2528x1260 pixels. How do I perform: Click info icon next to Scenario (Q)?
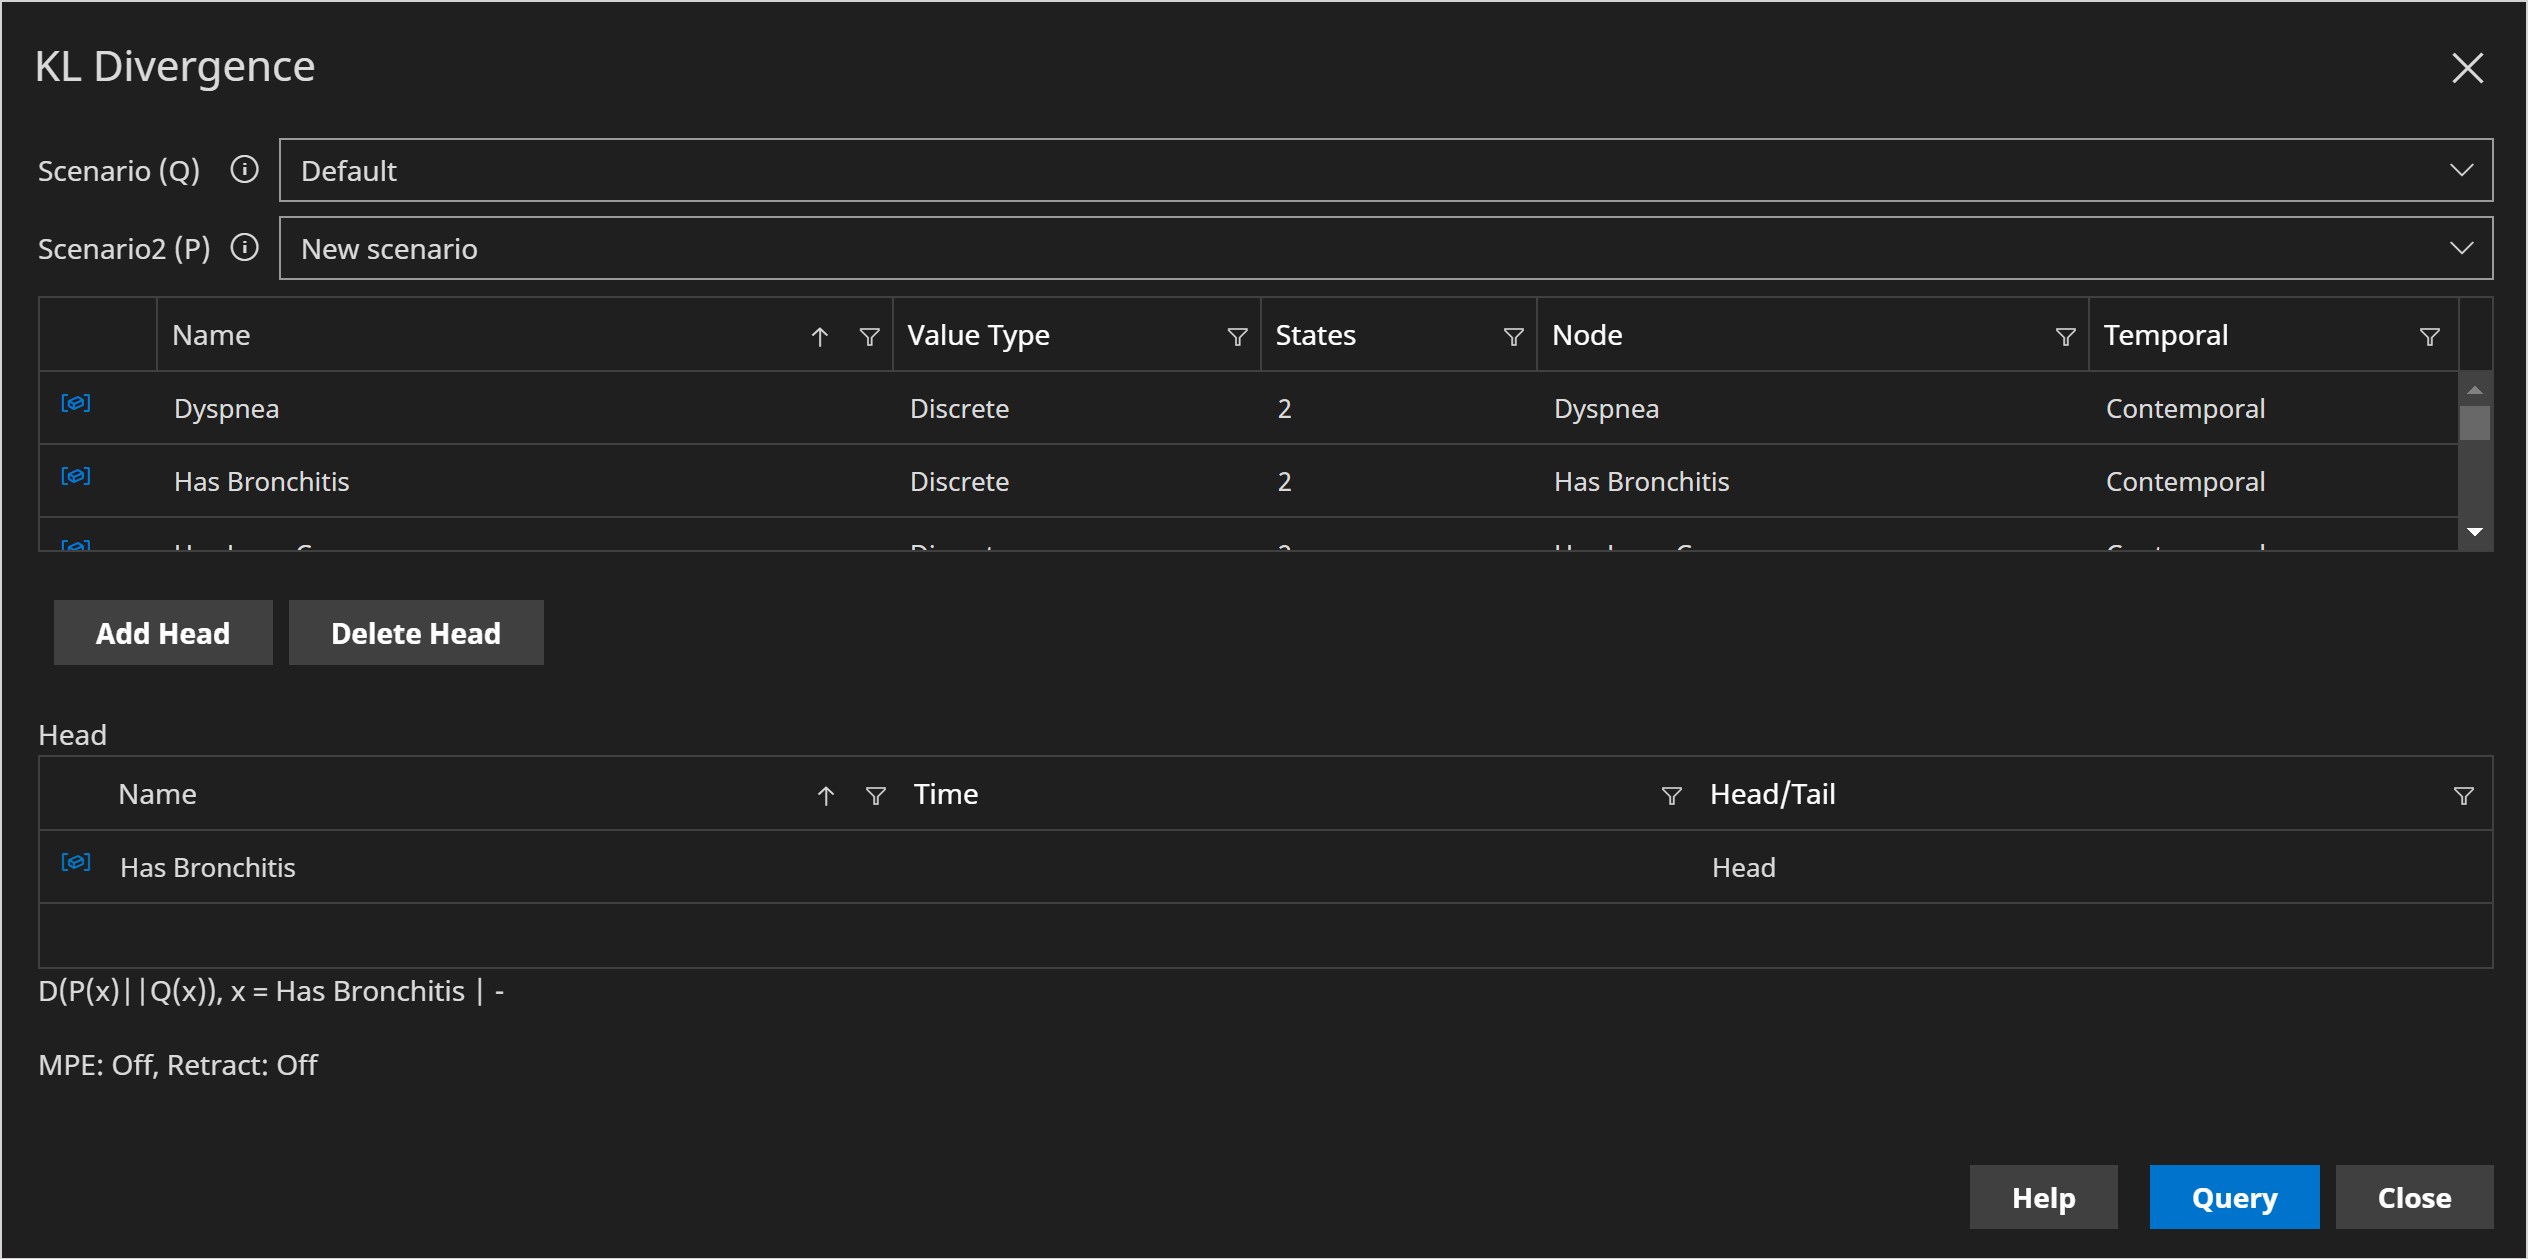coord(244,170)
